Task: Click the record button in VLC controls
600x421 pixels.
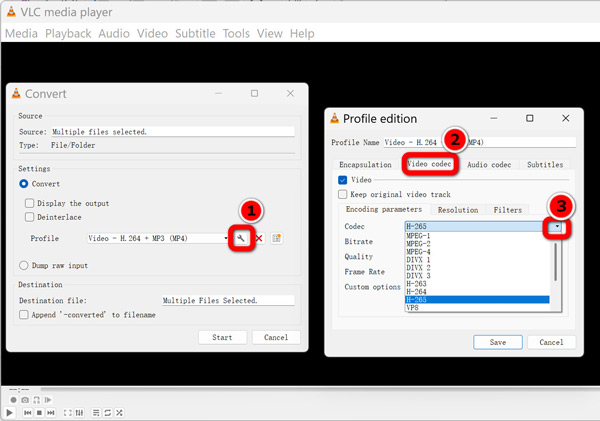Action: pyautogui.click(x=13, y=400)
